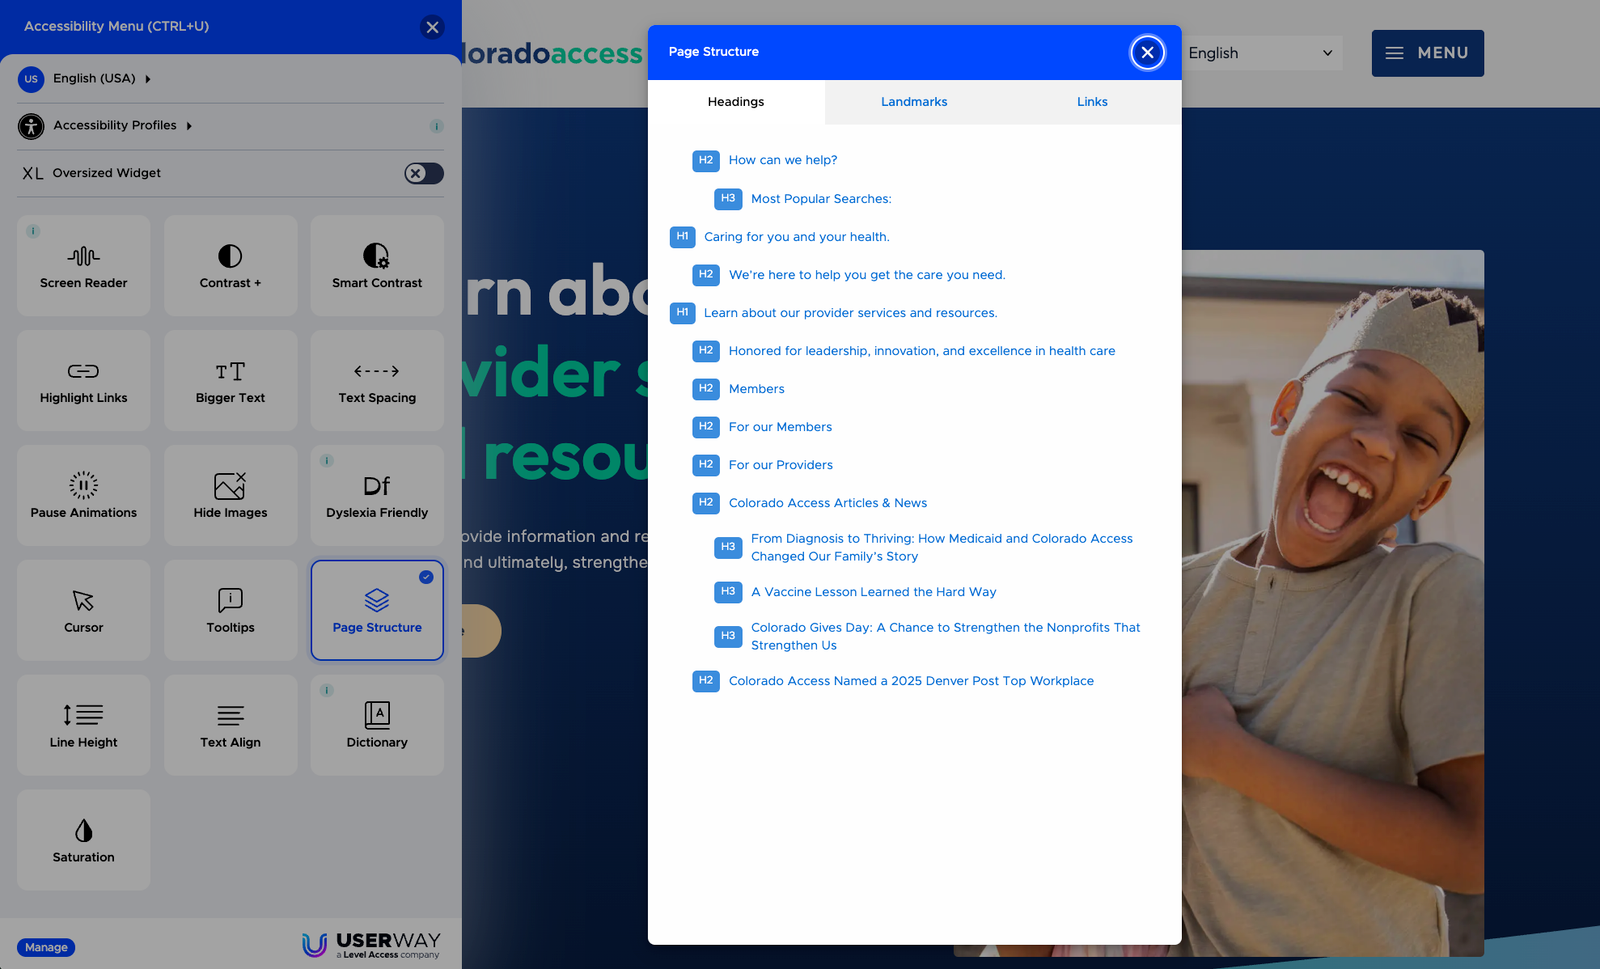
Task: Open the site MENU button
Action: tap(1427, 53)
